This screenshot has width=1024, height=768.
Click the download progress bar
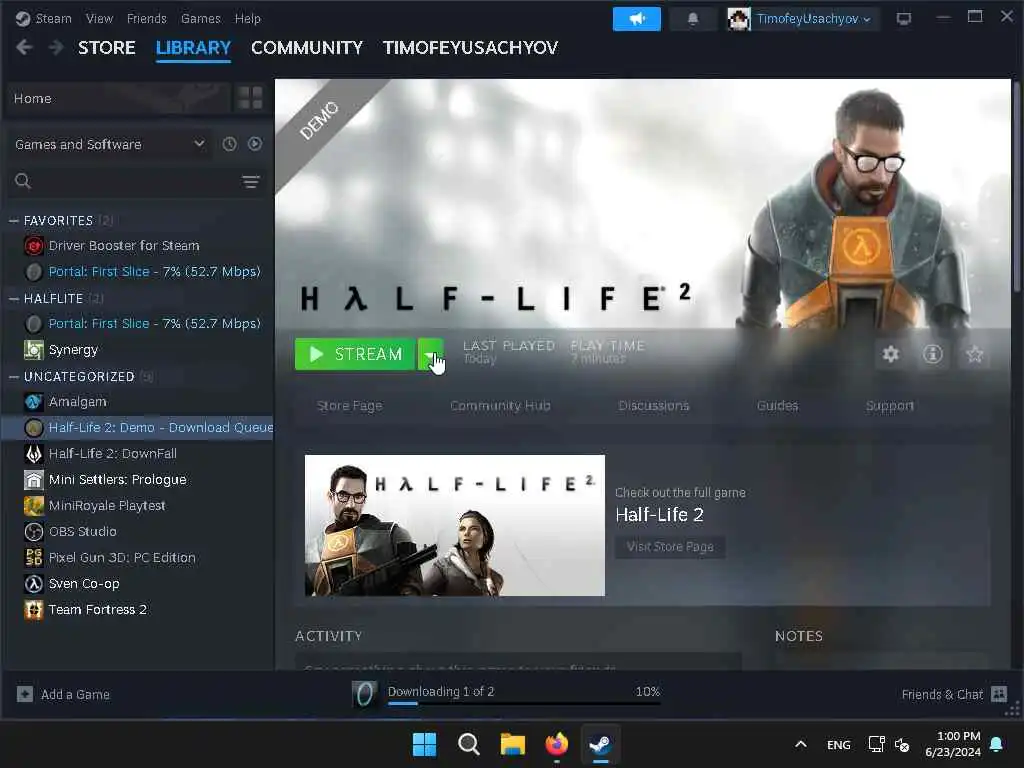point(524,703)
